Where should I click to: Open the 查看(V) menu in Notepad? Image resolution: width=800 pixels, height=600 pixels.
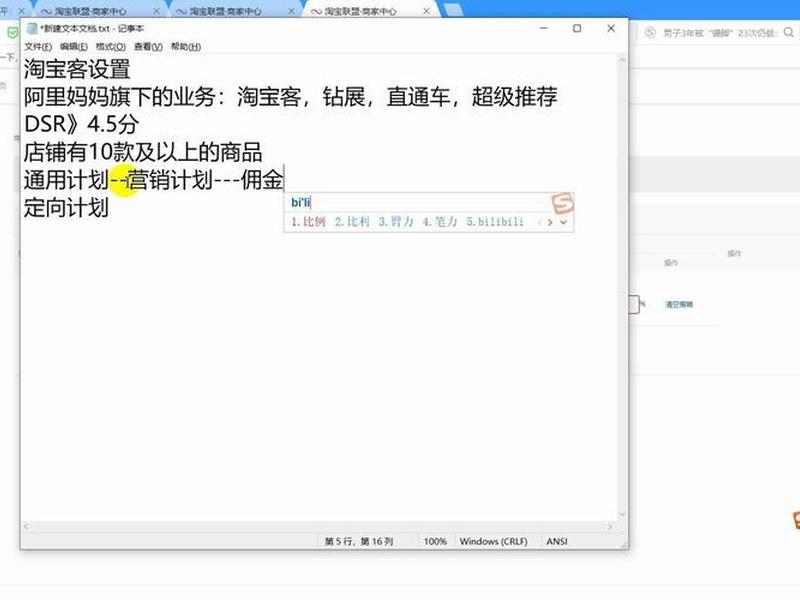pos(148,46)
